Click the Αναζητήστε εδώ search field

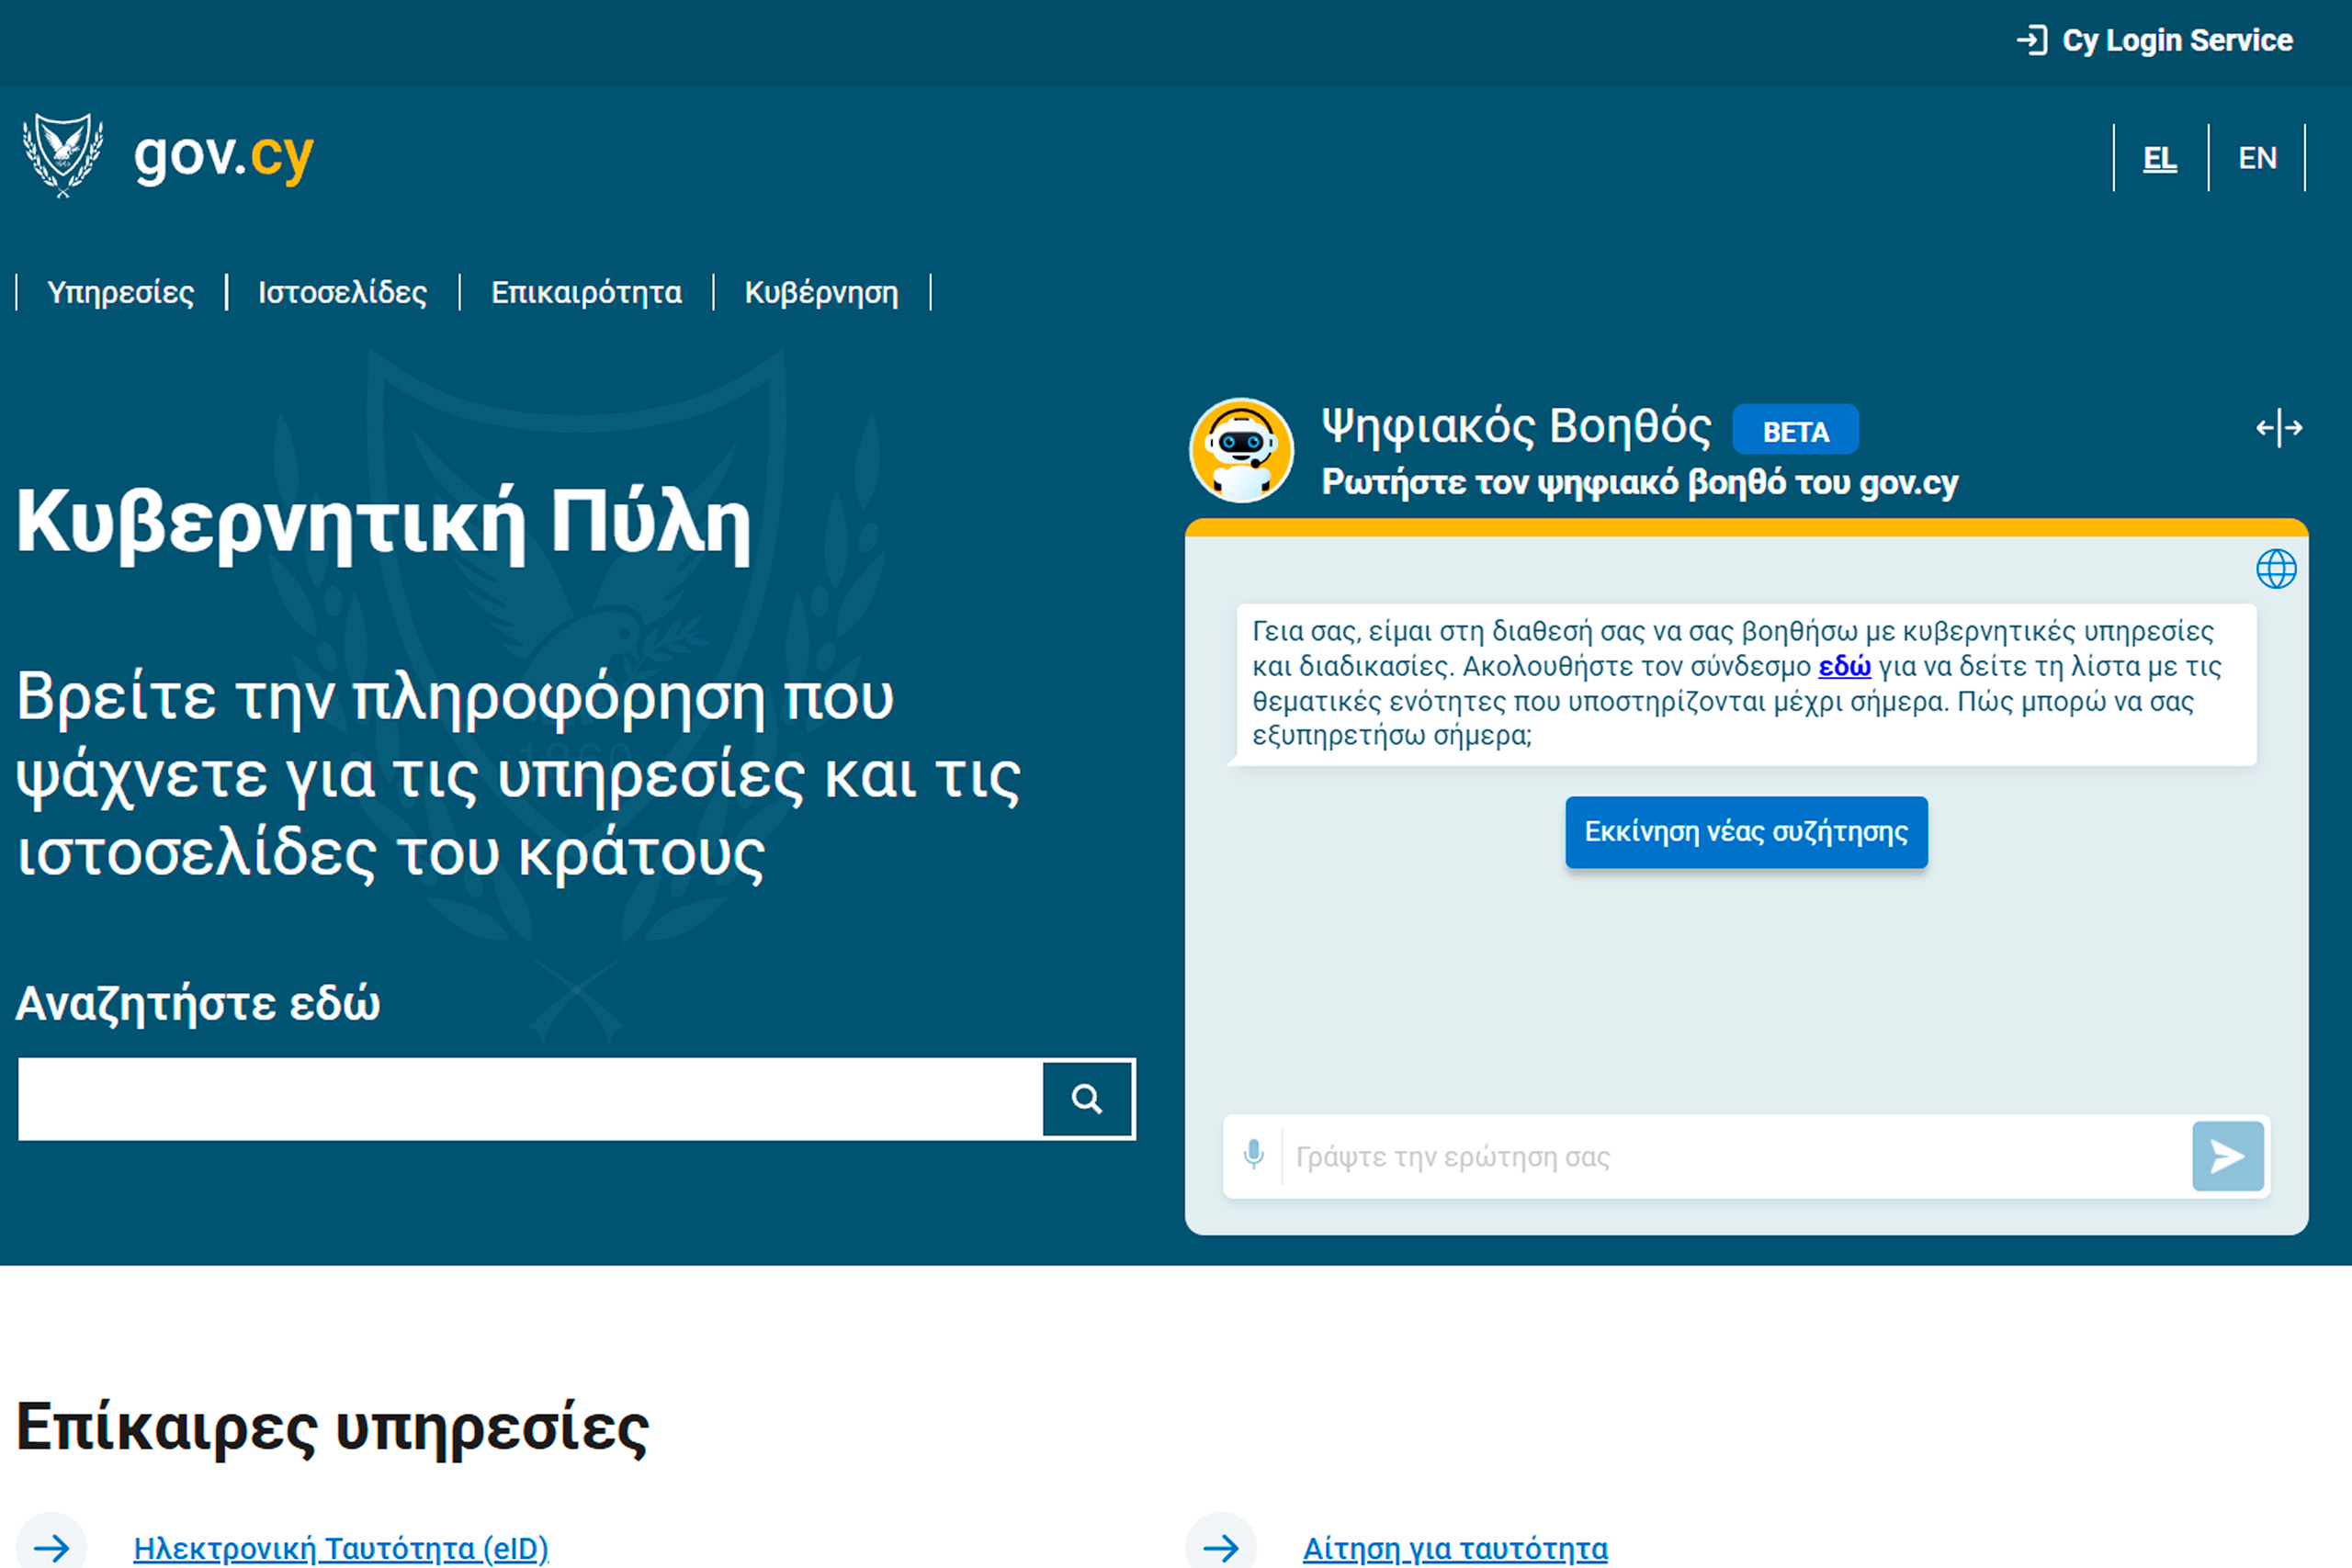[530, 1099]
